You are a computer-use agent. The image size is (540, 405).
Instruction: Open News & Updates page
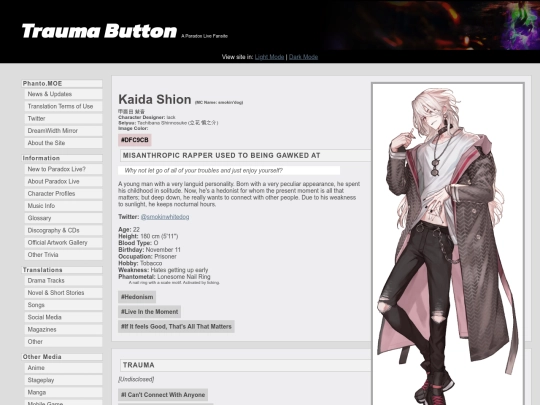pyautogui.click(x=63, y=94)
